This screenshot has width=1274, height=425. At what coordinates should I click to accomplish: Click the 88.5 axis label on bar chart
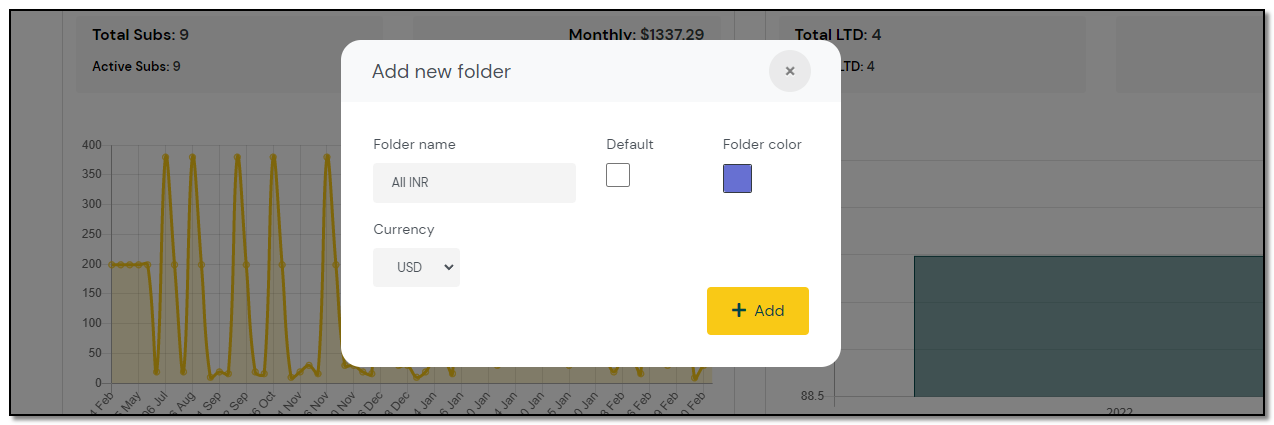pos(812,396)
